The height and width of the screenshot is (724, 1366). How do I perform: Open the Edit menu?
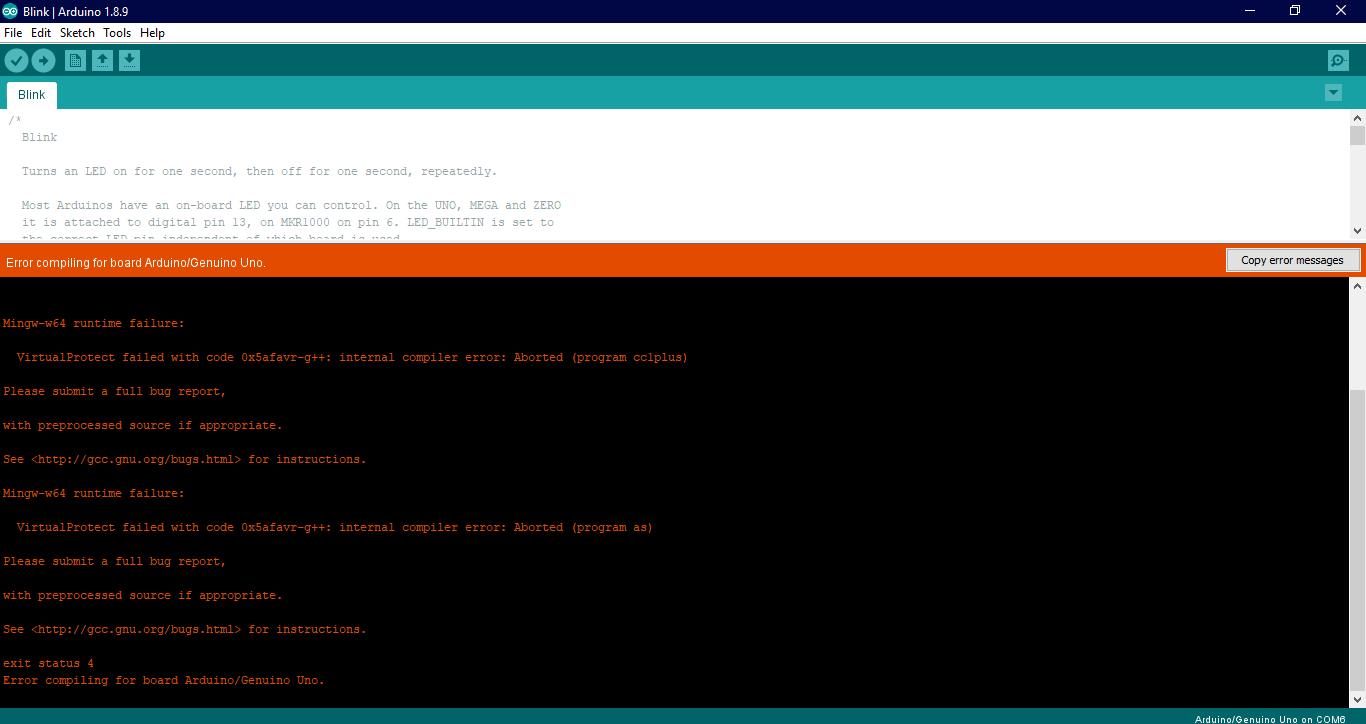pyautogui.click(x=41, y=32)
